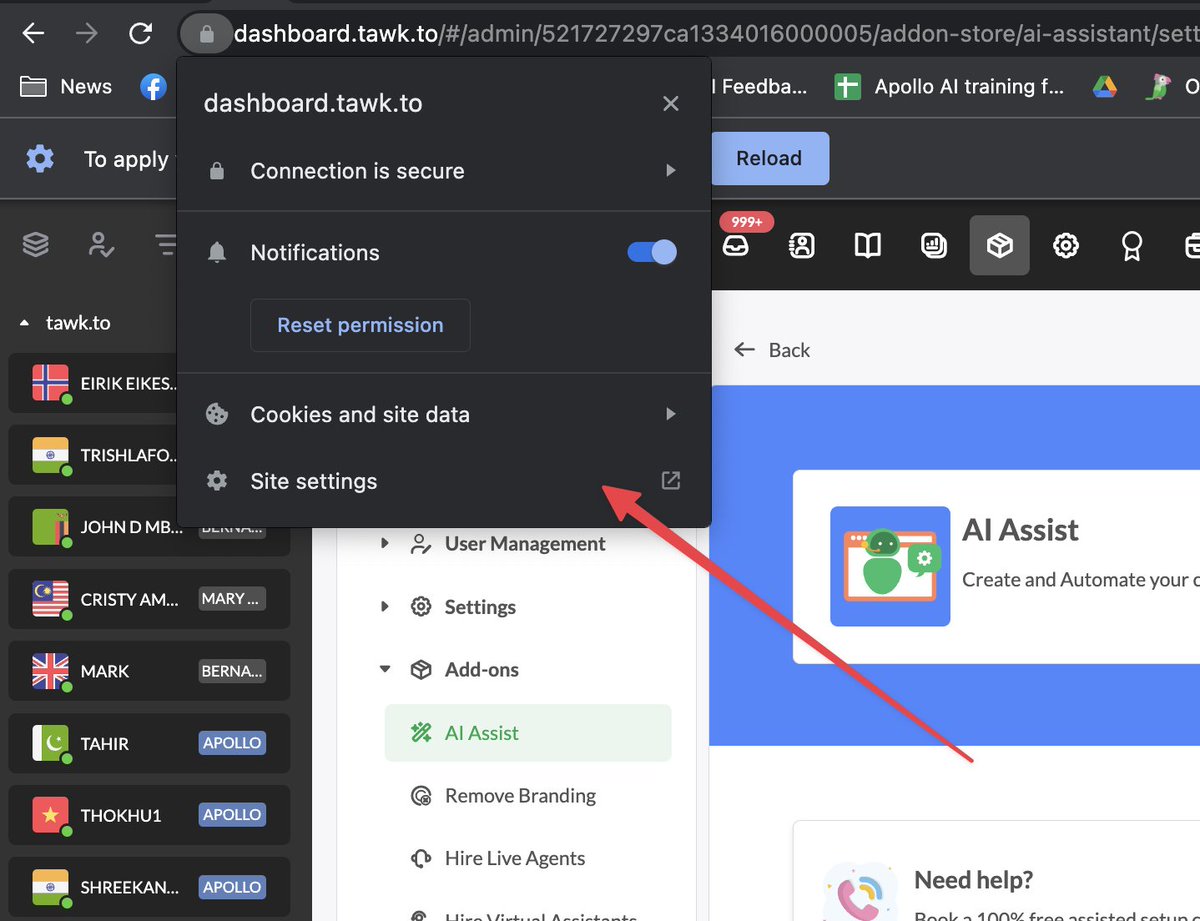Select visitor TAHIR
Image resolution: width=1200 pixels, height=921 pixels.
(x=150, y=743)
